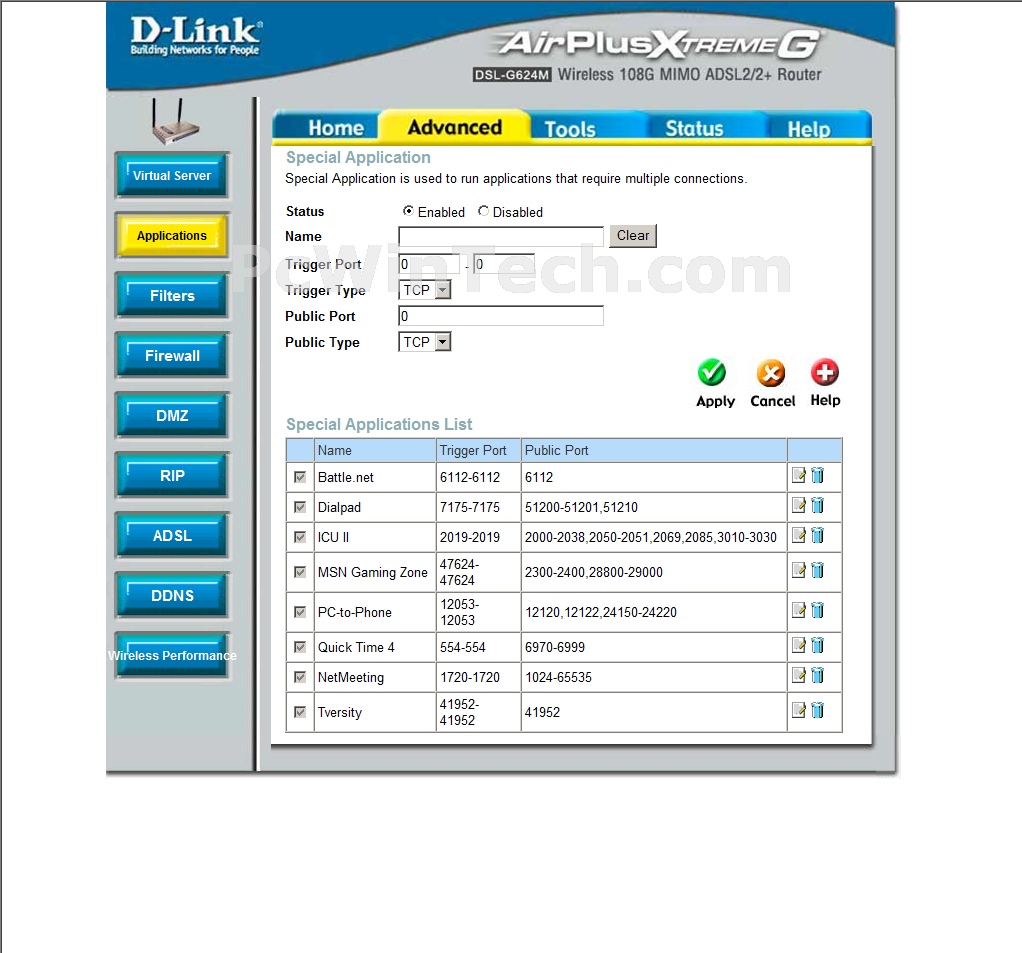Open the Wireless Performance page

click(172, 655)
